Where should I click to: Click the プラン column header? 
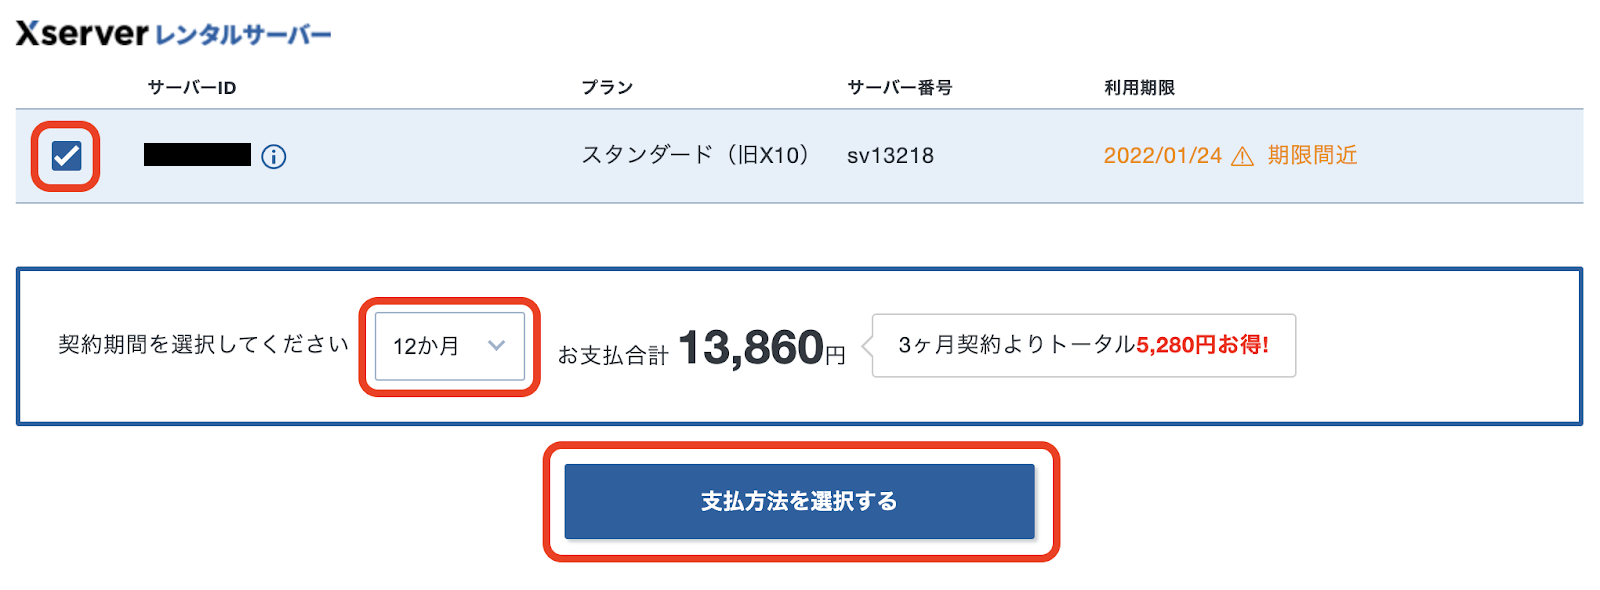[x=607, y=88]
